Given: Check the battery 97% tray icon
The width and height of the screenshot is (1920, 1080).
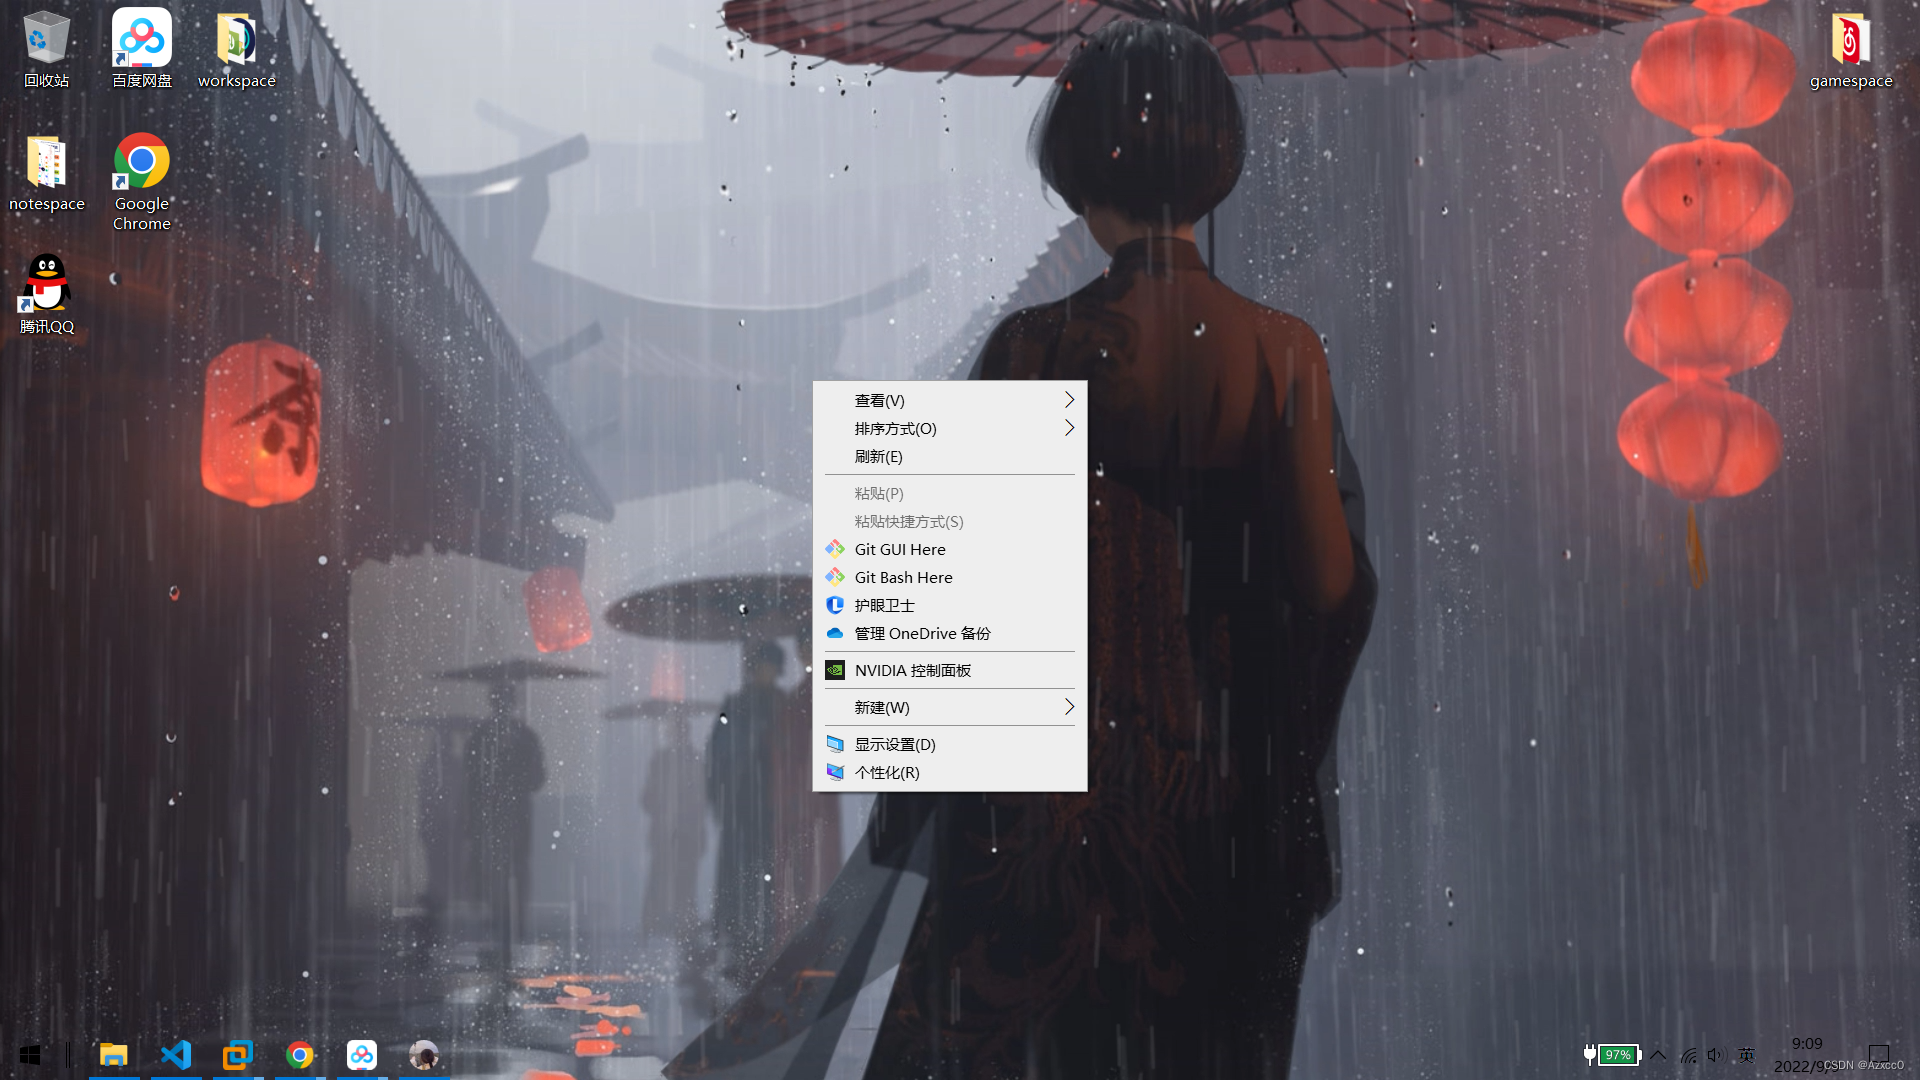Looking at the screenshot, I should [1612, 1055].
